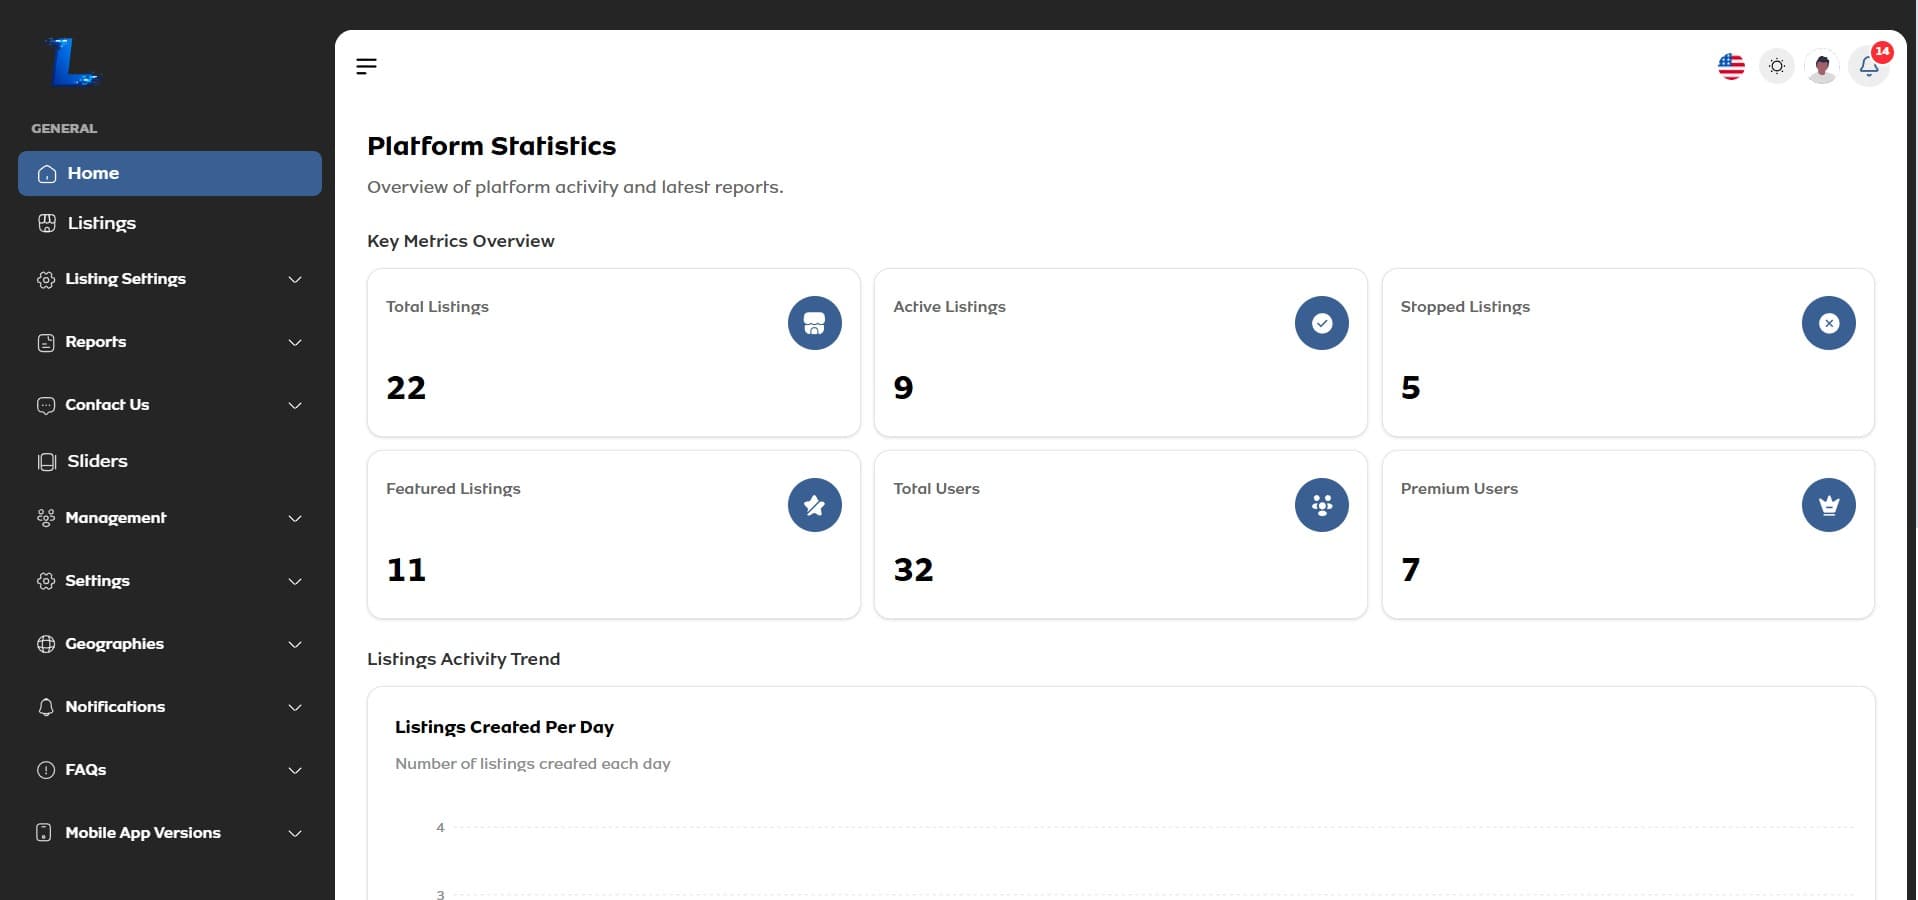Click the Active Listings checkmark icon

tap(1322, 323)
